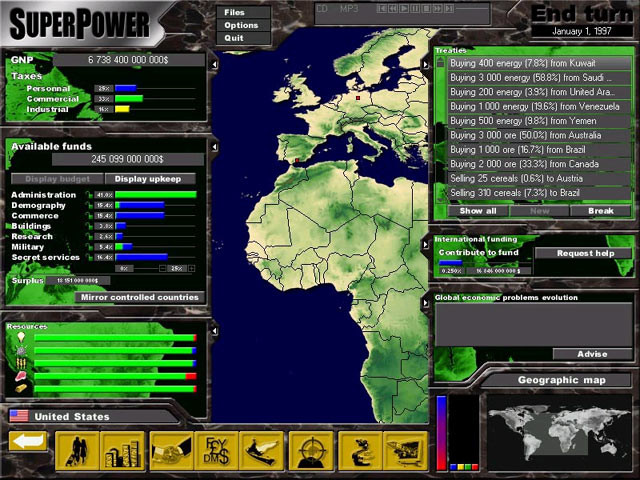The height and width of the screenshot is (480, 640).
Task: Click the End turn button
Action: (x=580, y=14)
